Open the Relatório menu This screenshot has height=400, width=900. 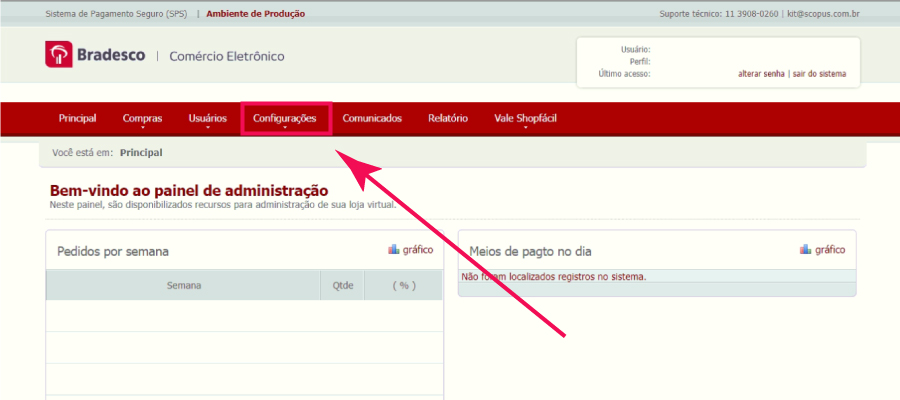coord(448,118)
